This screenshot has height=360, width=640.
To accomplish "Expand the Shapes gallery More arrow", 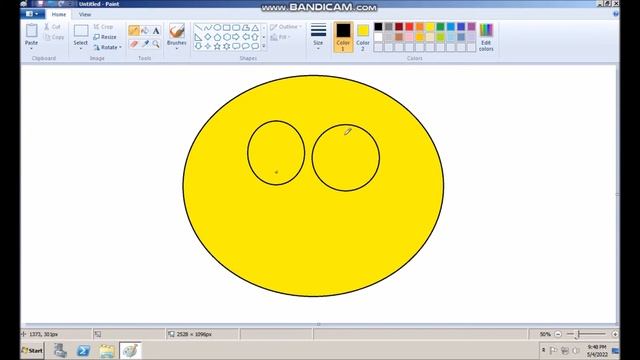I will [264, 46].
